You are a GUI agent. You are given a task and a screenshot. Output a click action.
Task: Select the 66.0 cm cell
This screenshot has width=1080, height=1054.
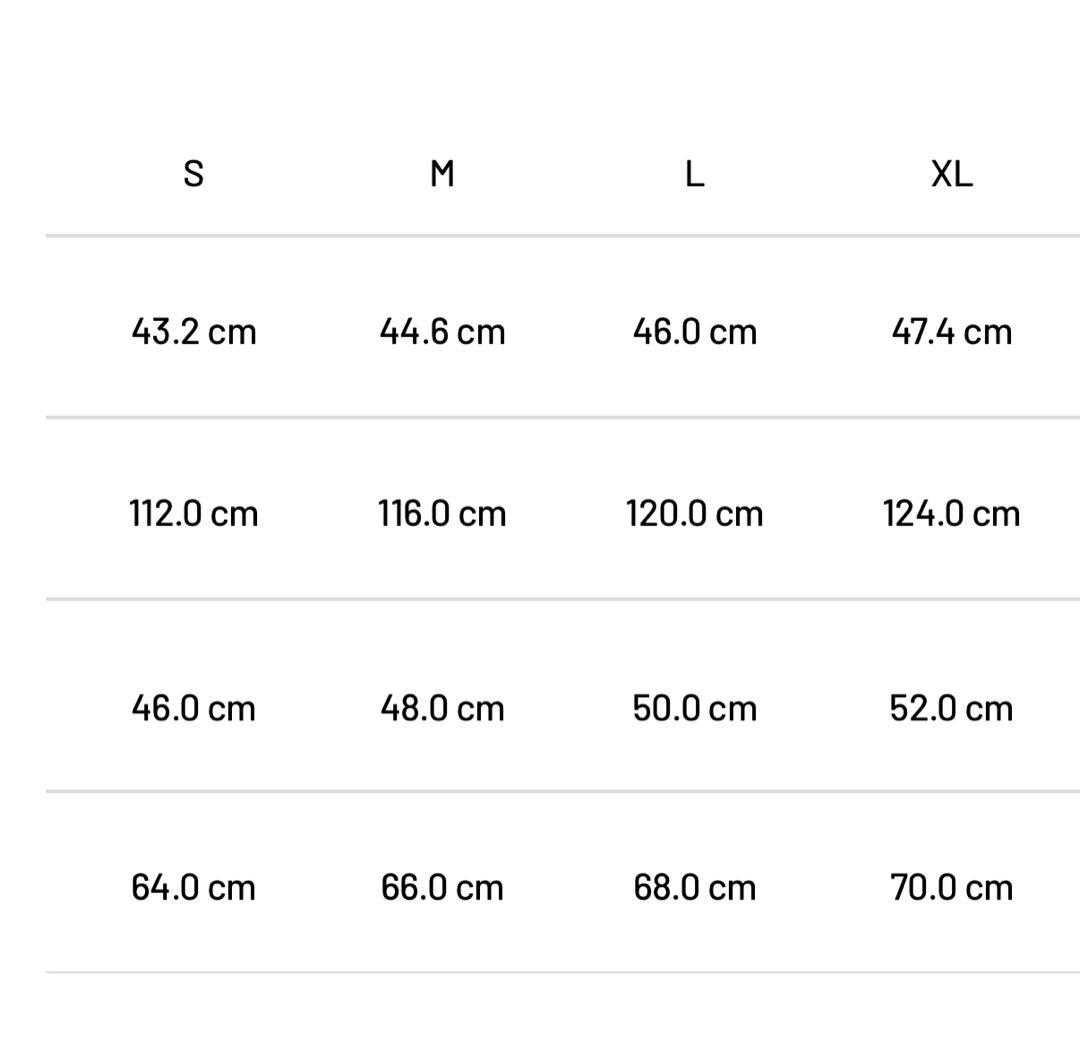(x=442, y=887)
